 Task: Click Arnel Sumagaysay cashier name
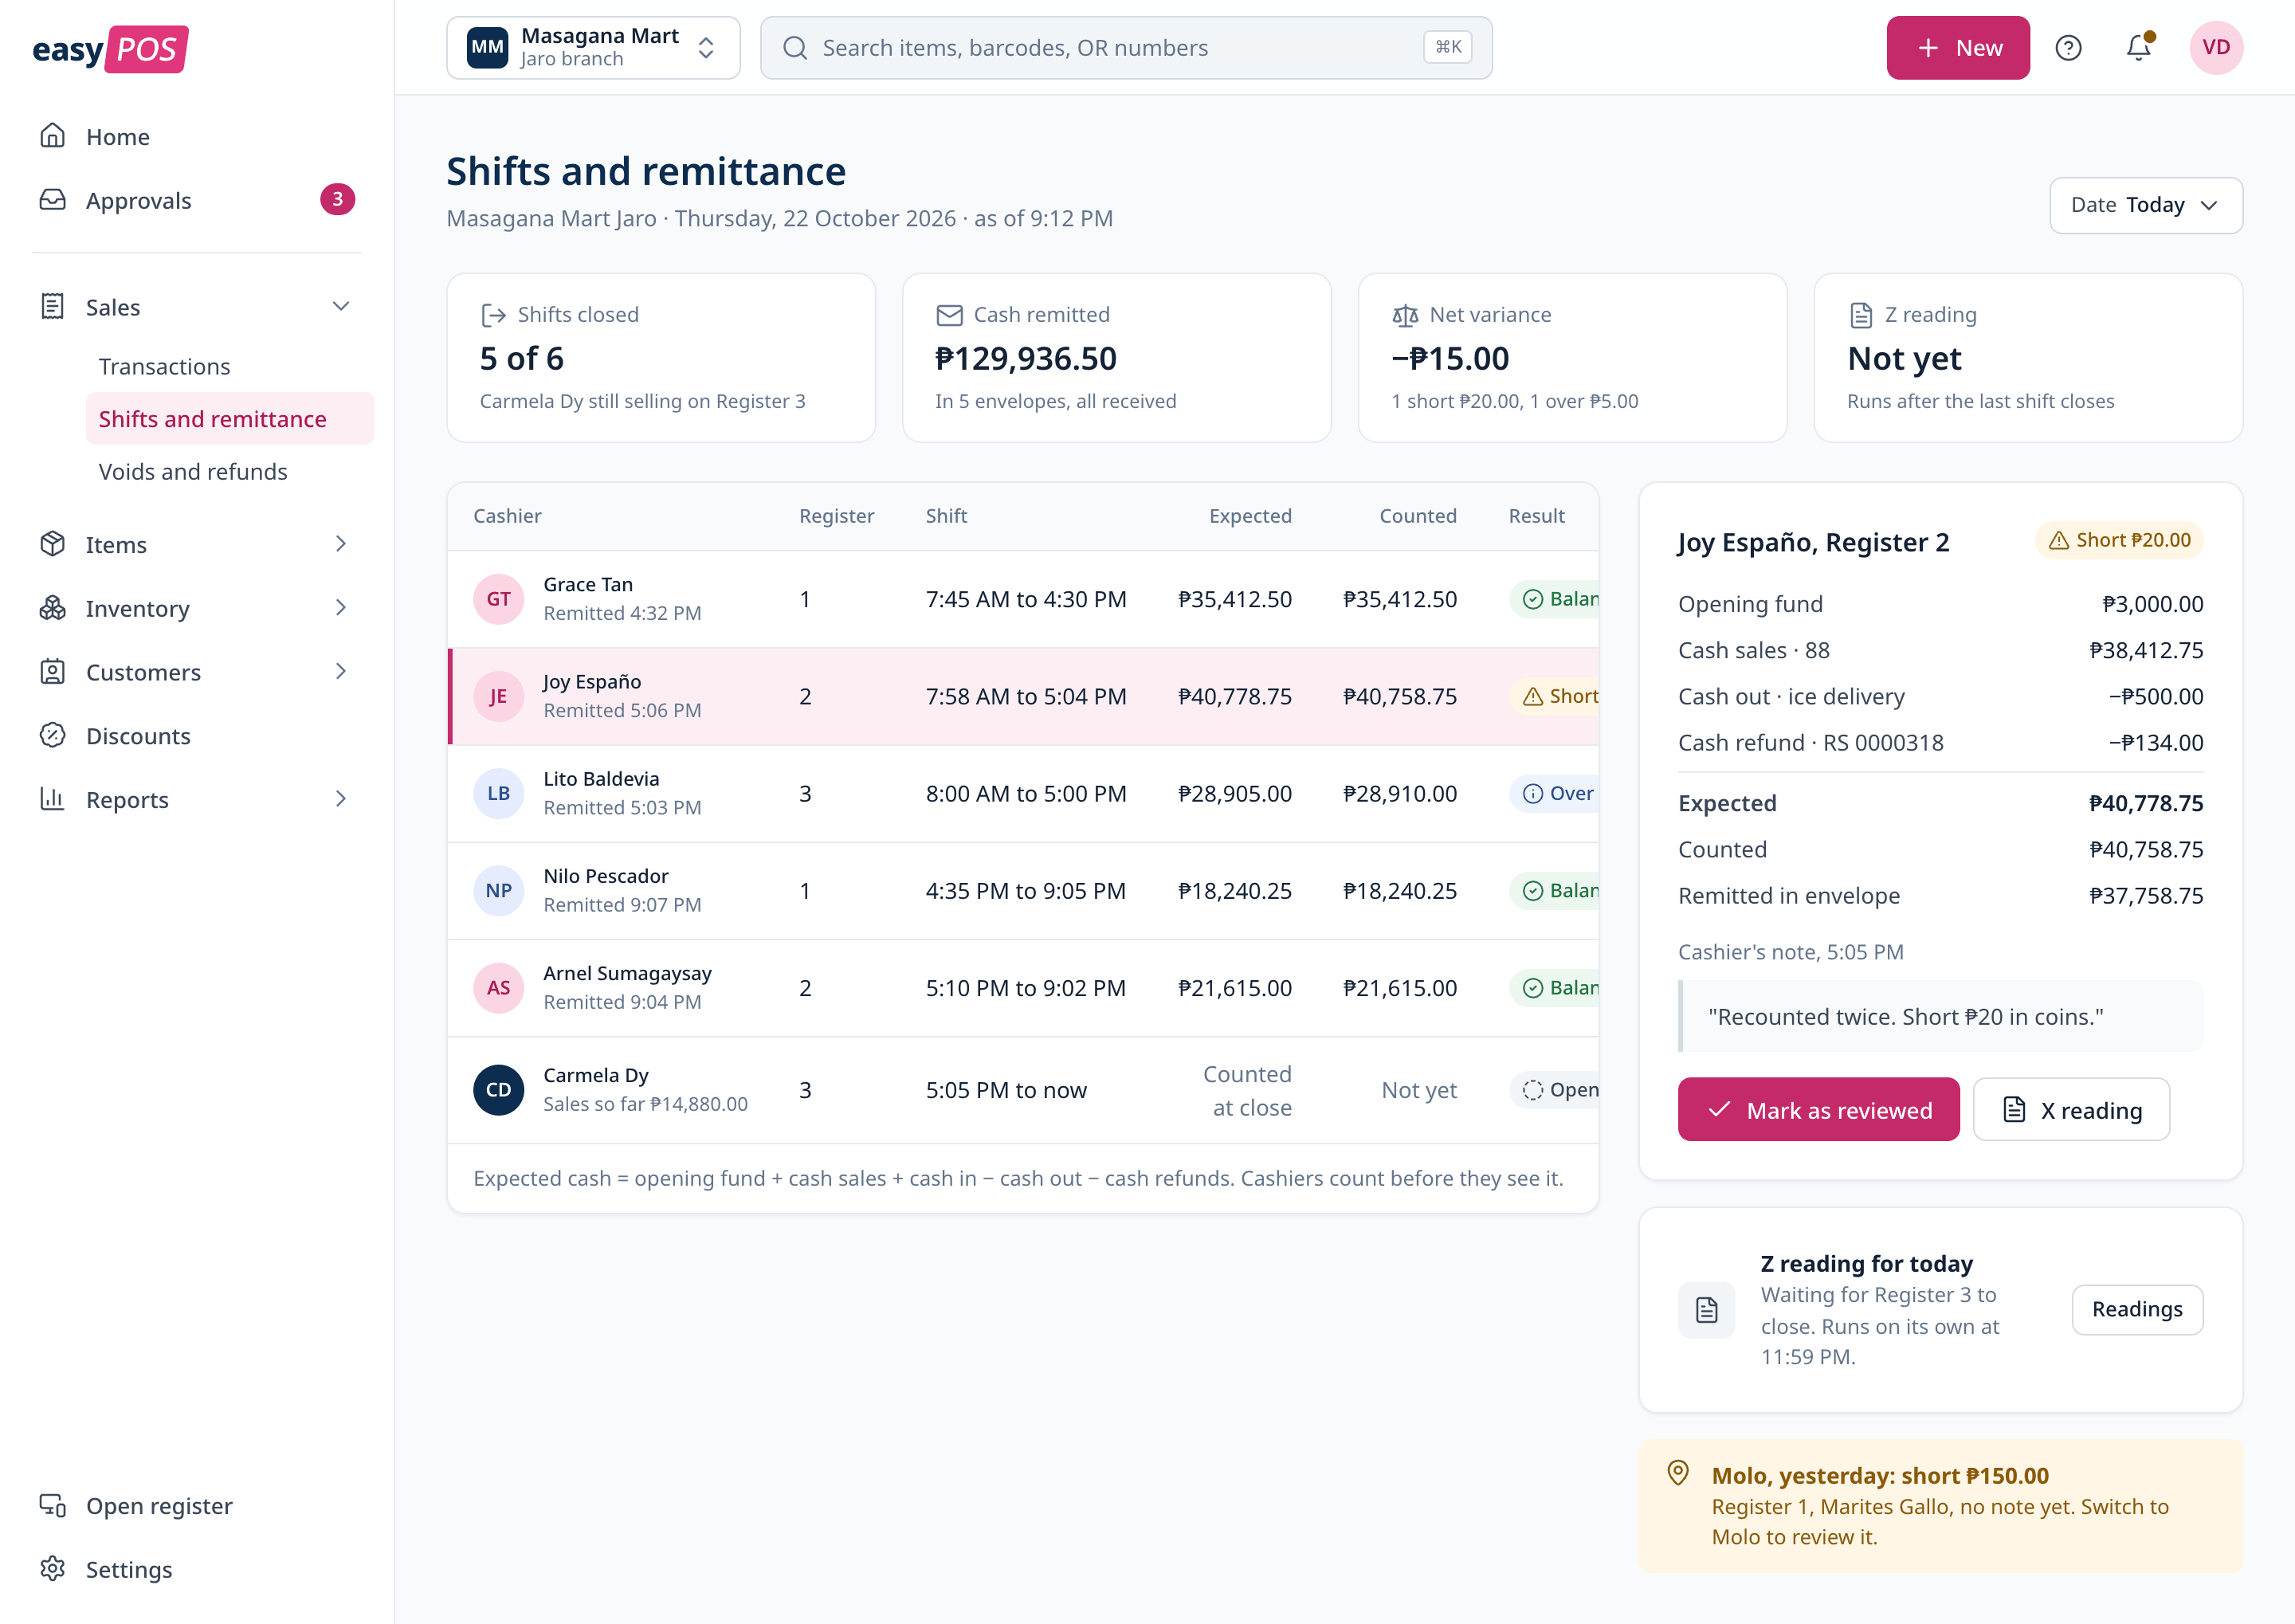pyautogui.click(x=627, y=973)
